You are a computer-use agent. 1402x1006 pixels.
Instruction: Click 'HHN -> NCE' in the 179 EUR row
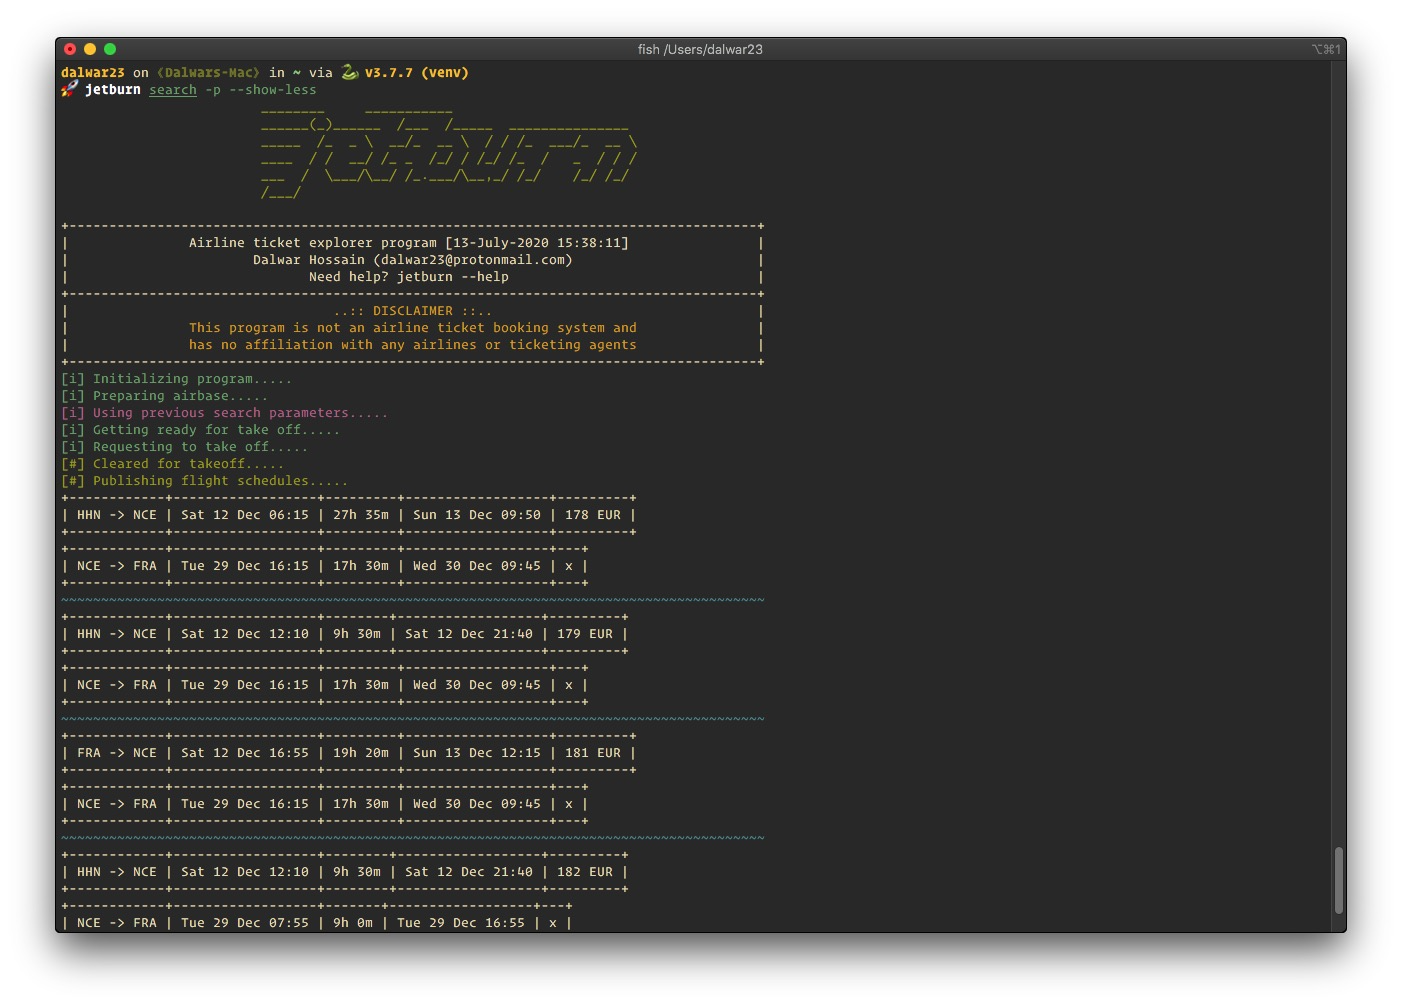tap(117, 634)
